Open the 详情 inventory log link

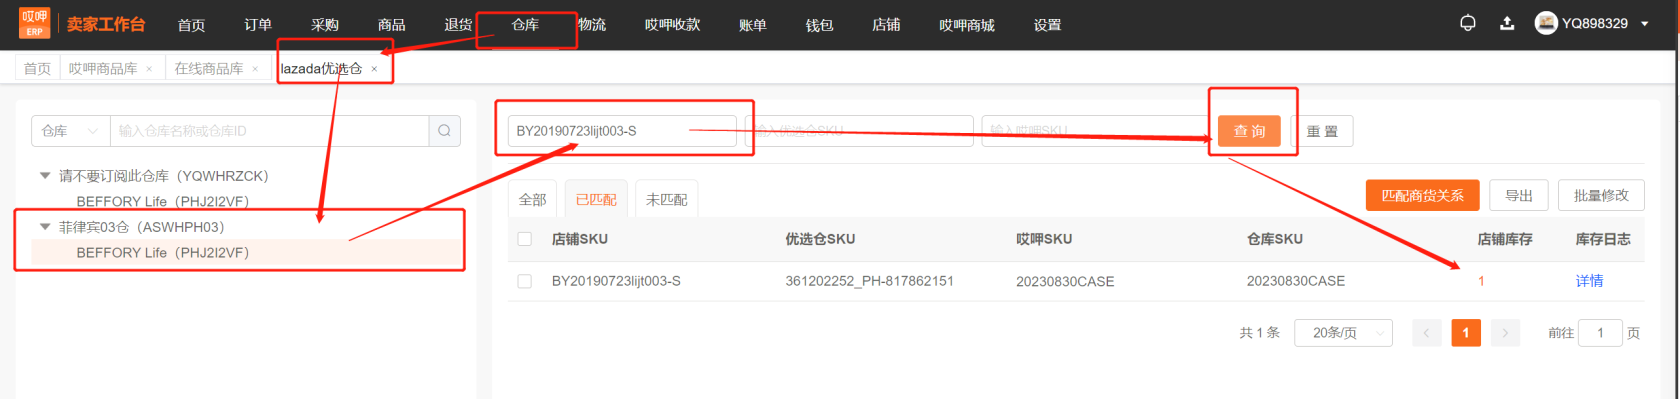point(1589,281)
